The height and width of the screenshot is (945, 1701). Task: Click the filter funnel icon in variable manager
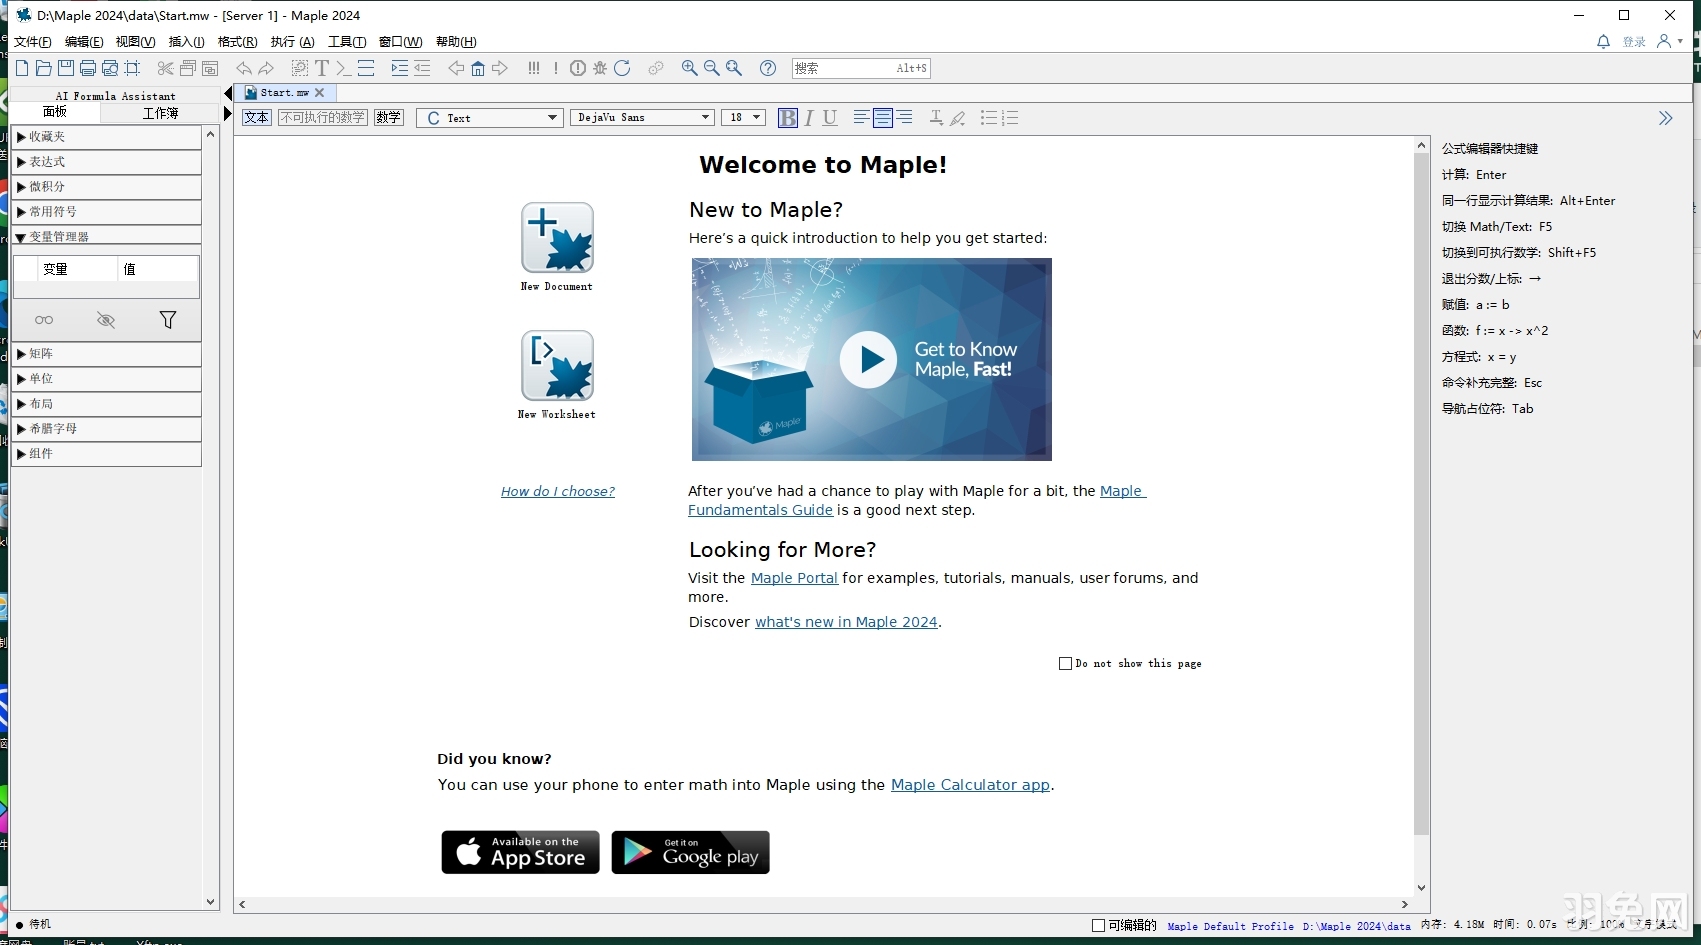coord(168,320)
